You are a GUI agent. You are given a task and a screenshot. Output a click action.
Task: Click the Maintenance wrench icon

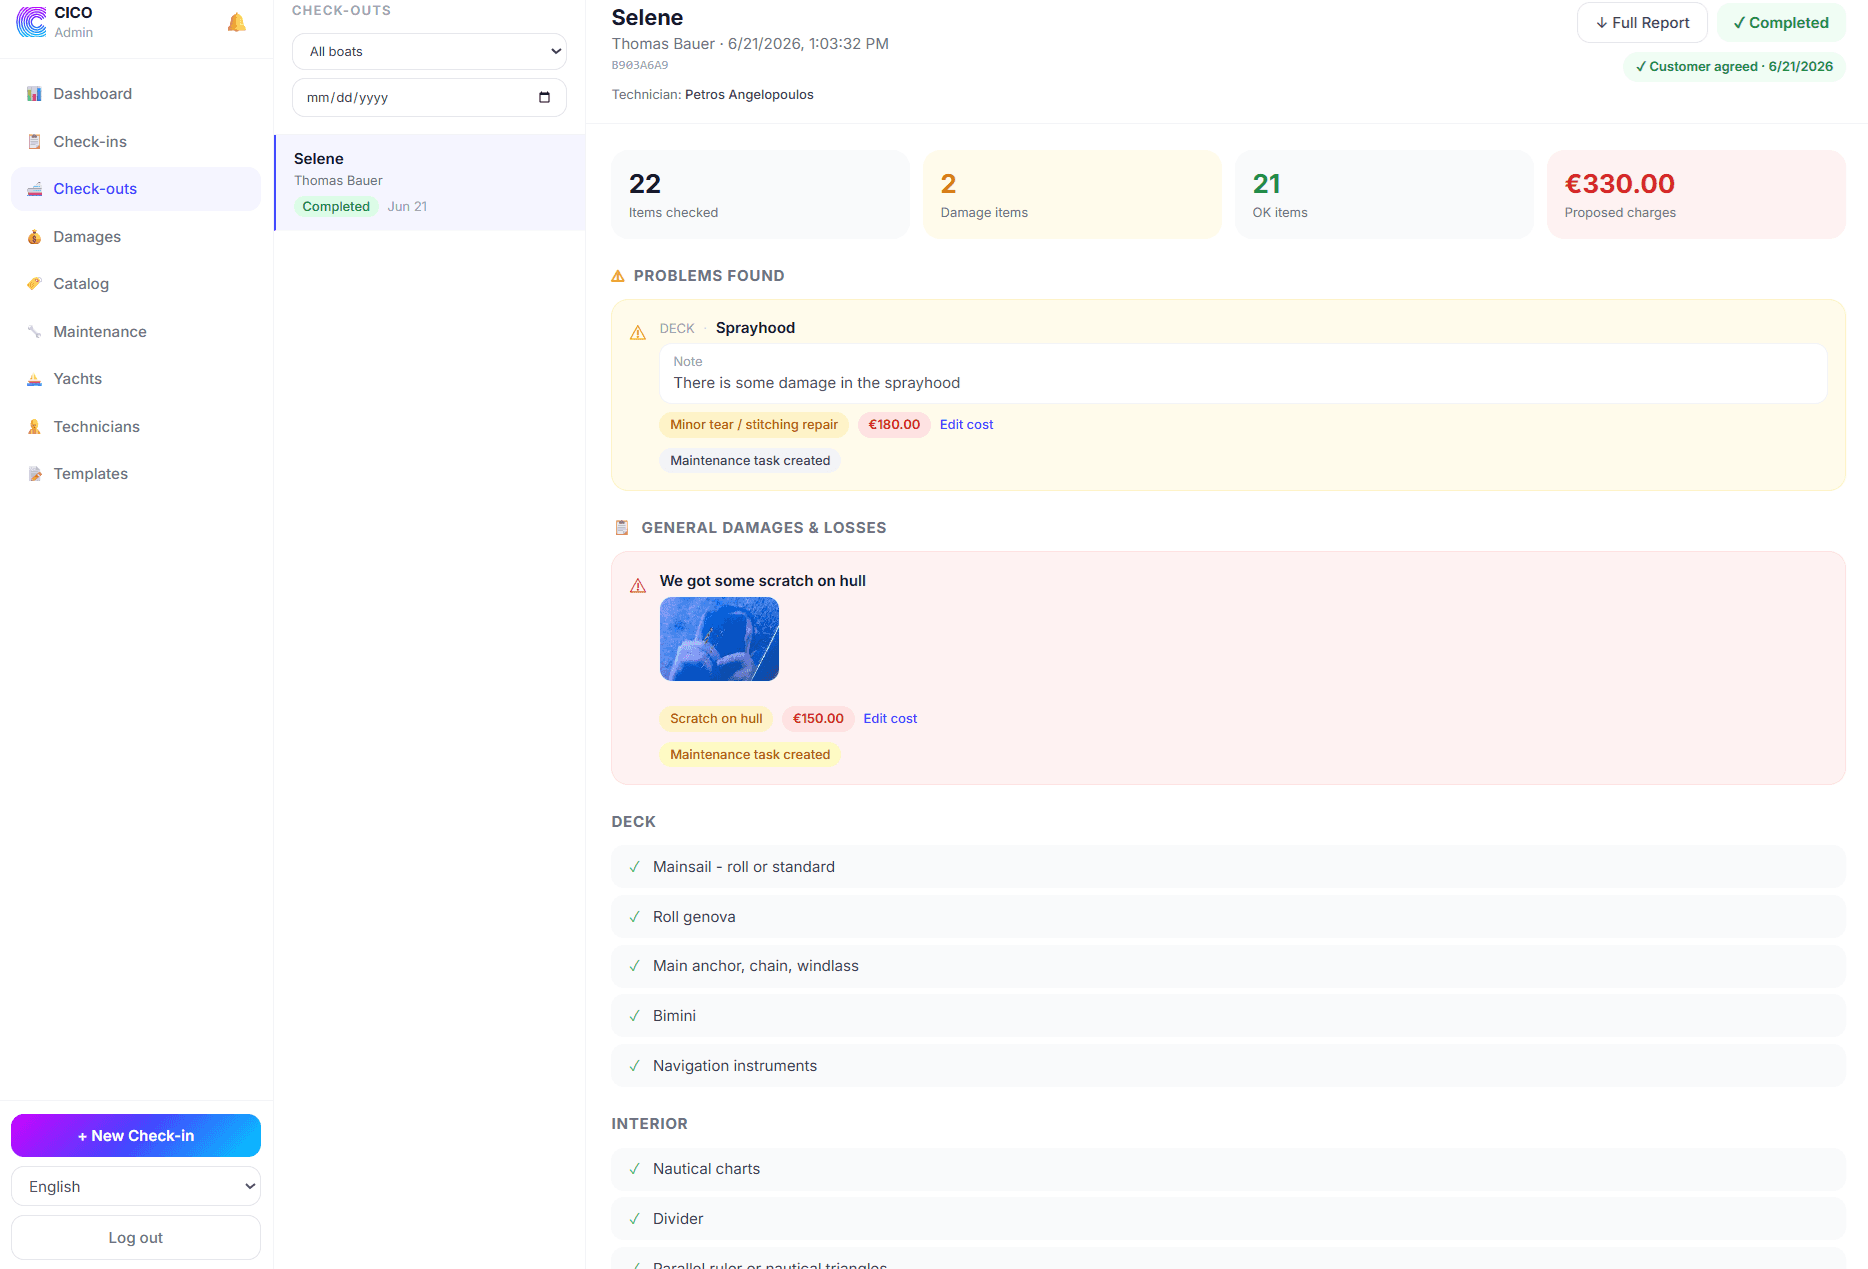coord(34,332)
